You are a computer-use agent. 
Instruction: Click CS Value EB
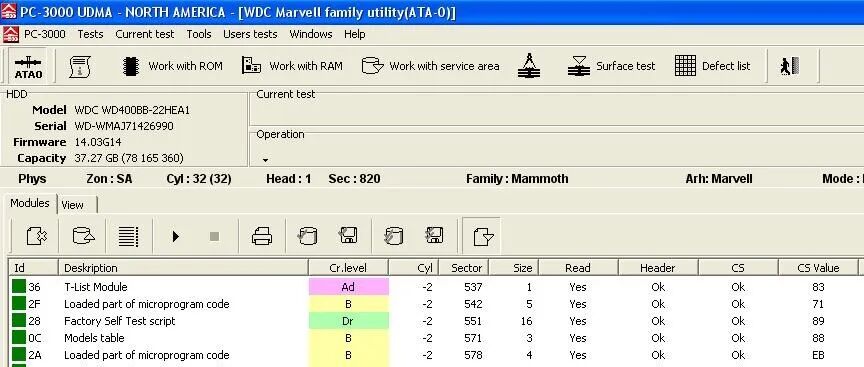click(x=818, y=355)
